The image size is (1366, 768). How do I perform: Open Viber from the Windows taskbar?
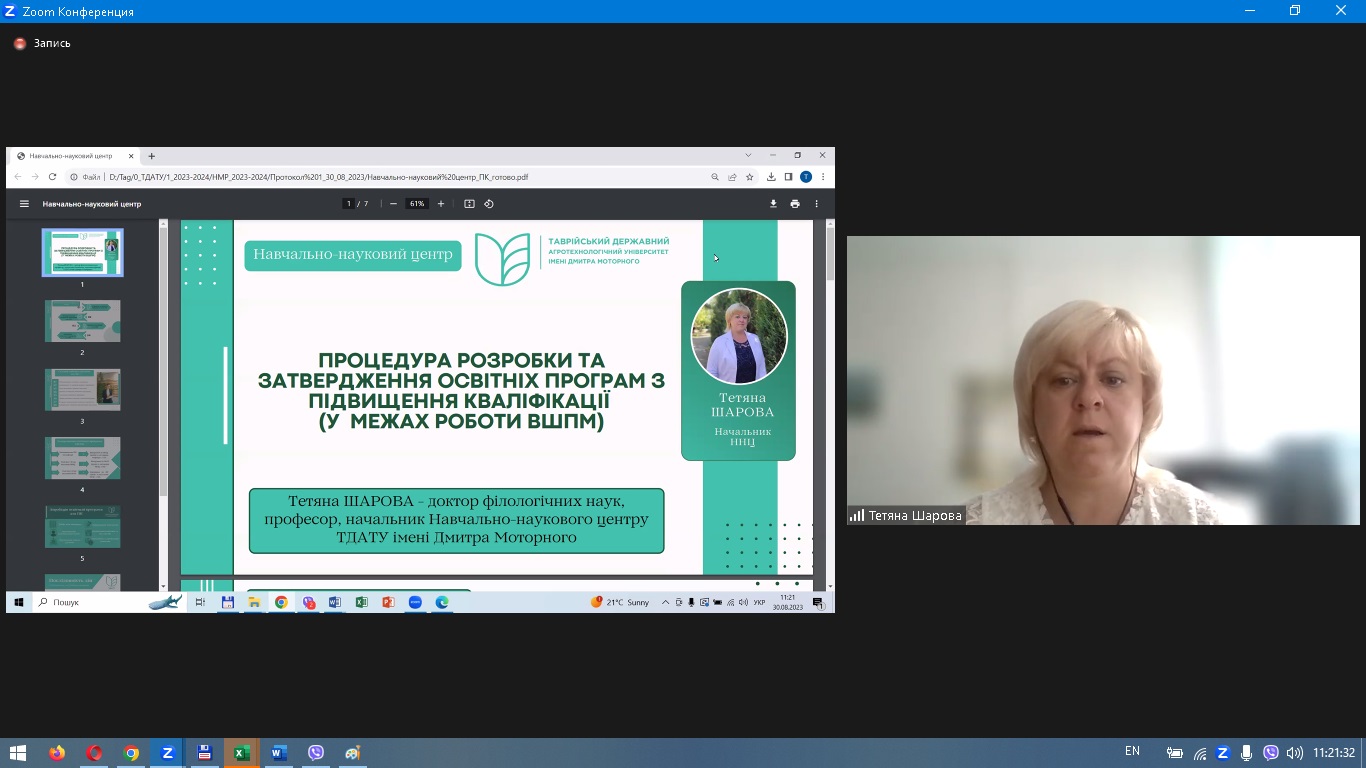(316, 753)
